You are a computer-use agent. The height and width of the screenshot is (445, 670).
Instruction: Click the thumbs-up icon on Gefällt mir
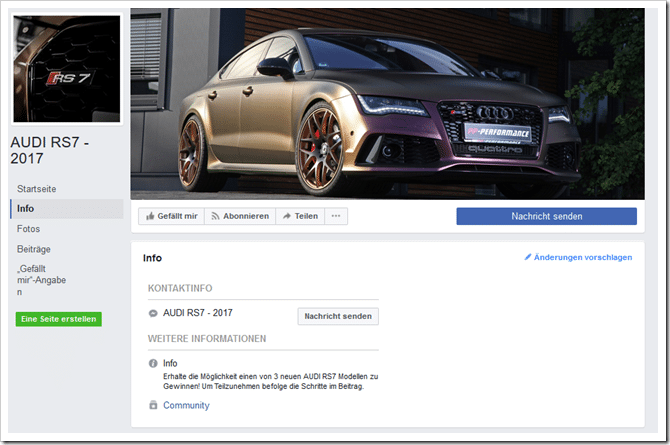point(150,216)
